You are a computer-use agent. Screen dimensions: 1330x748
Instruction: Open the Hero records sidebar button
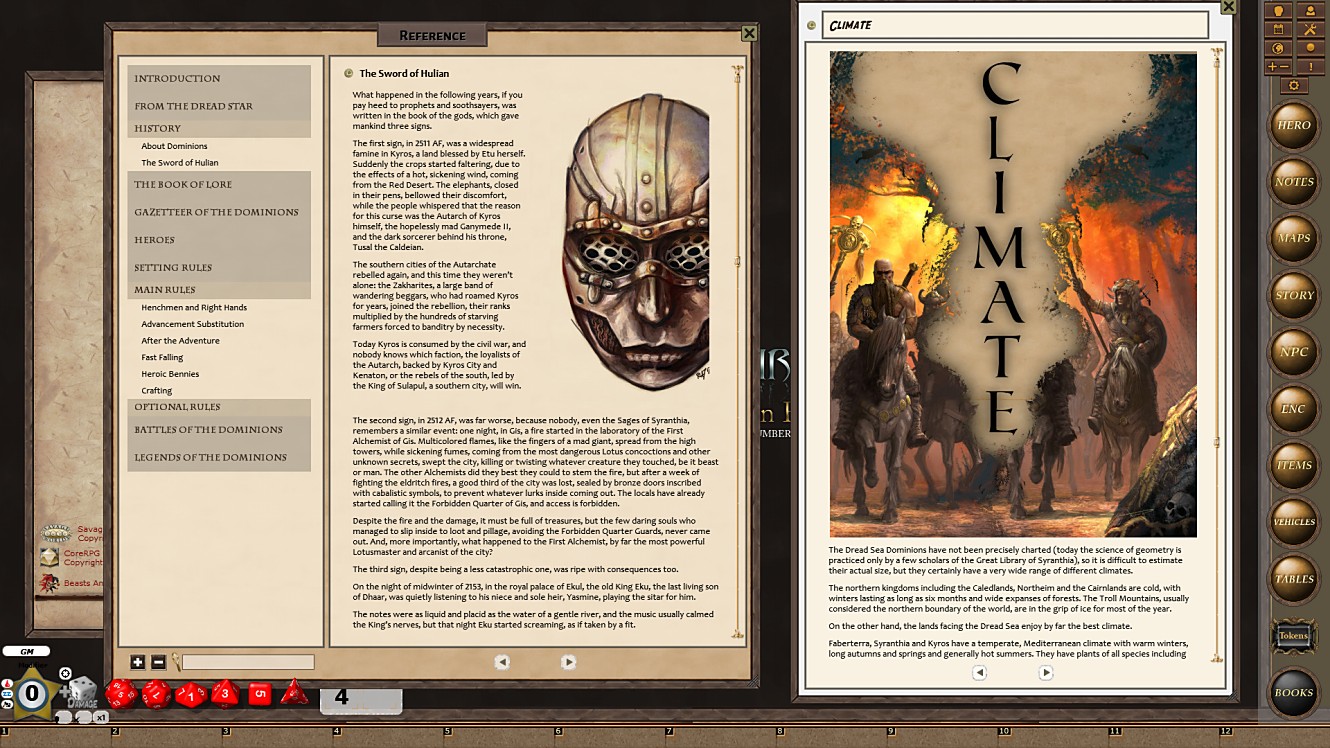click(x=1294, y=127)
